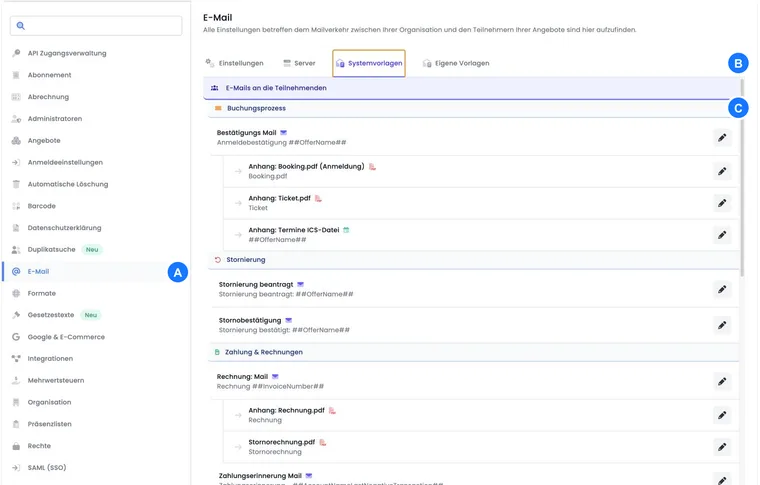
Task: Edit the Stornierung beantragt template
Action: (722, 289)
